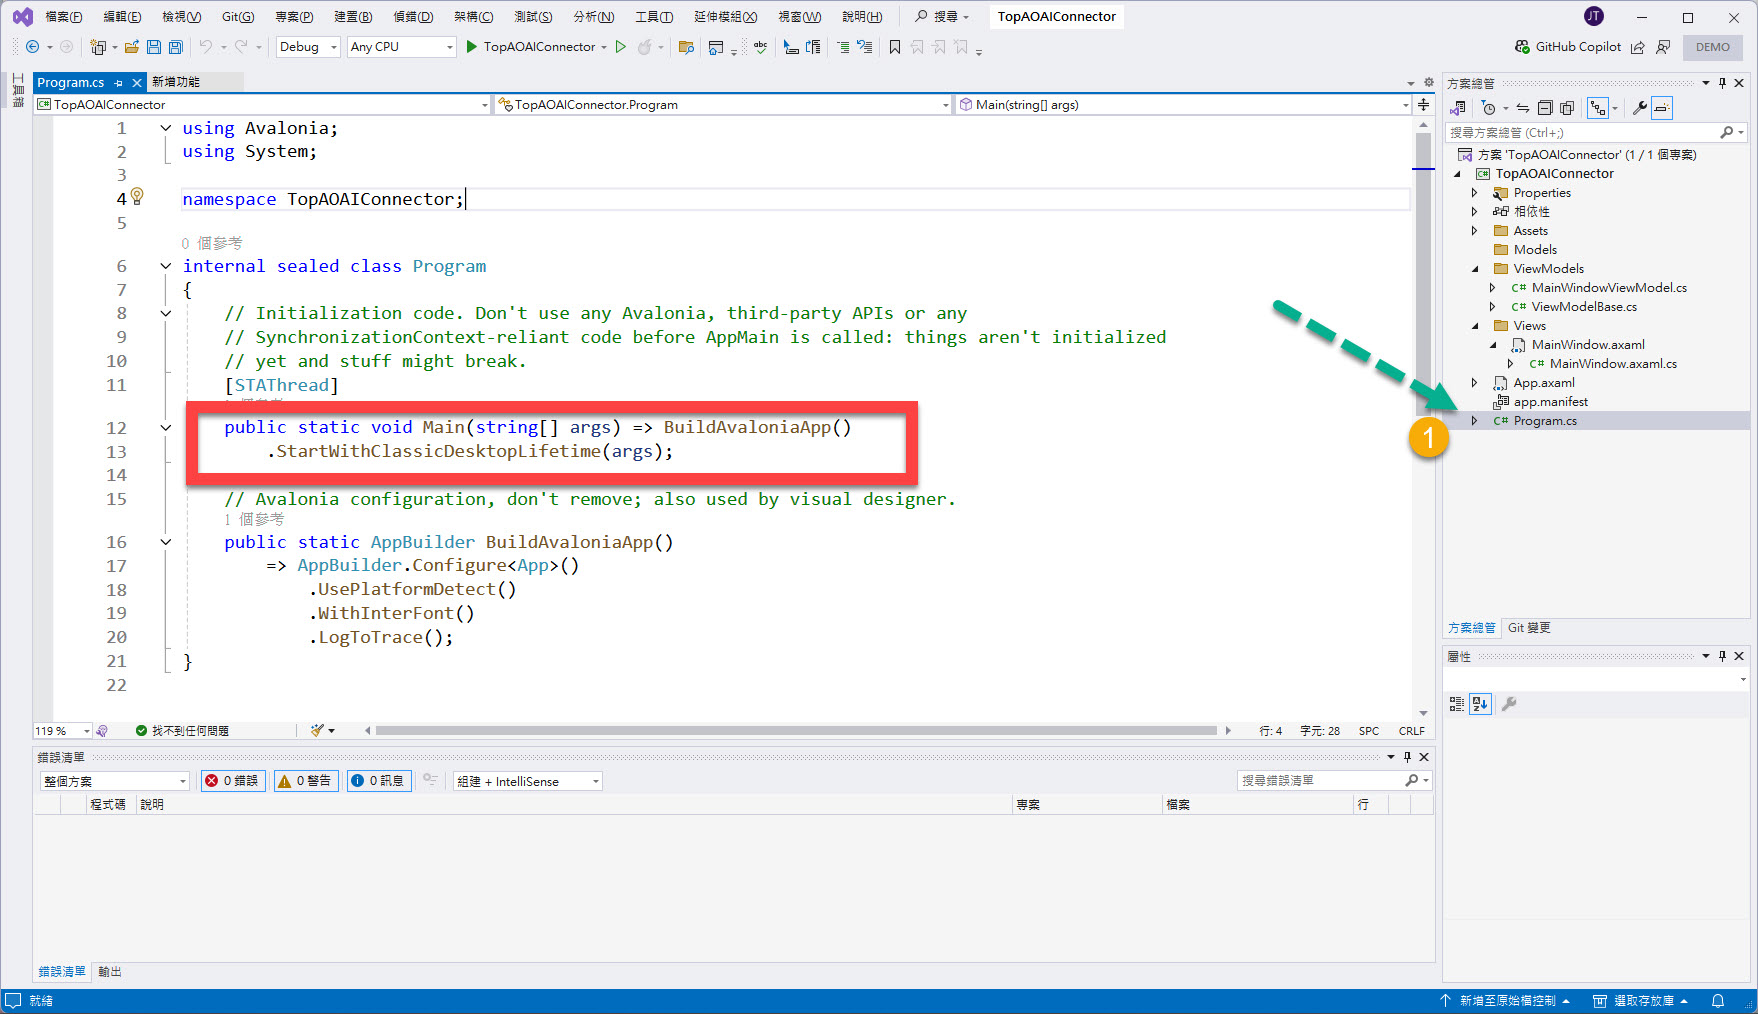Click the code cleanup broom icon
This screenshot has width=1758, height=1014.
[x=318, y=731]
